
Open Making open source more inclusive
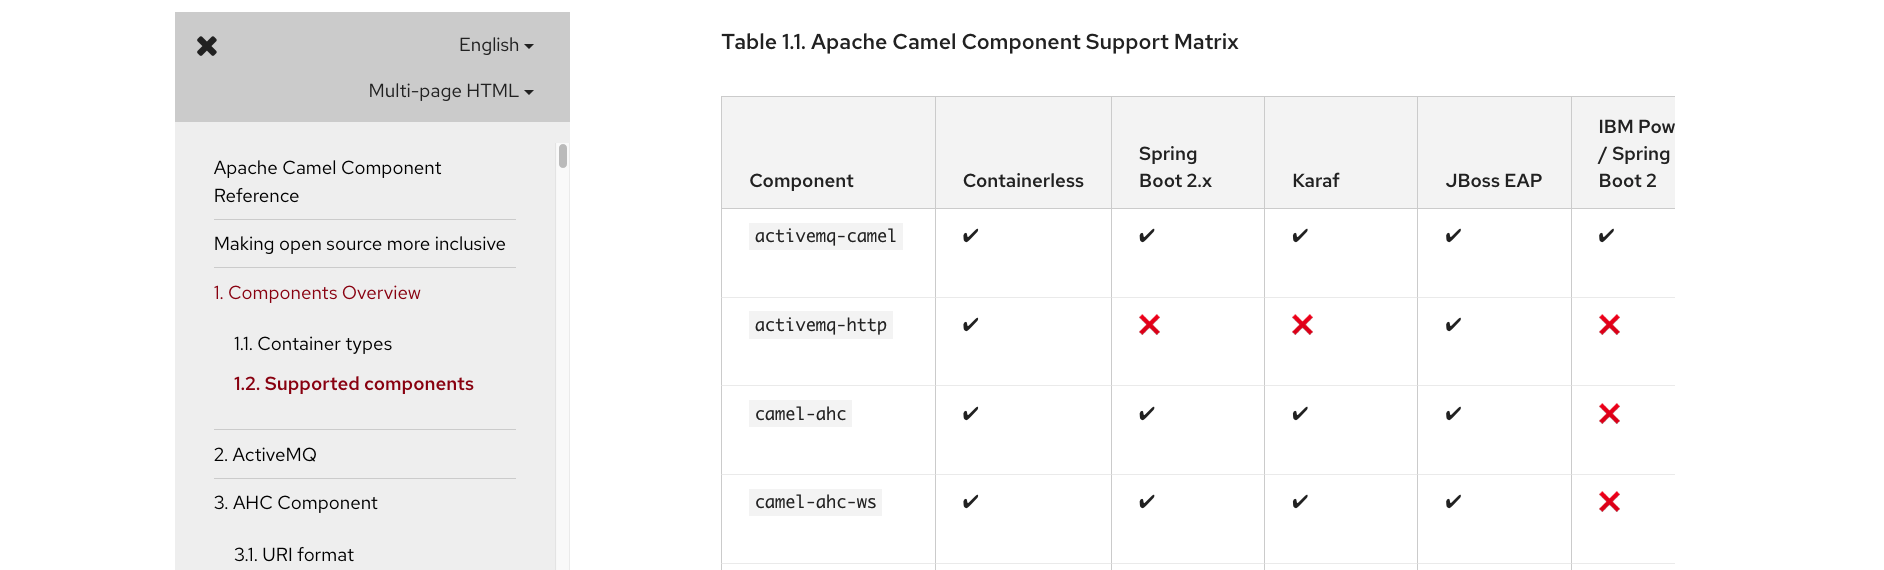coord(359,244)
